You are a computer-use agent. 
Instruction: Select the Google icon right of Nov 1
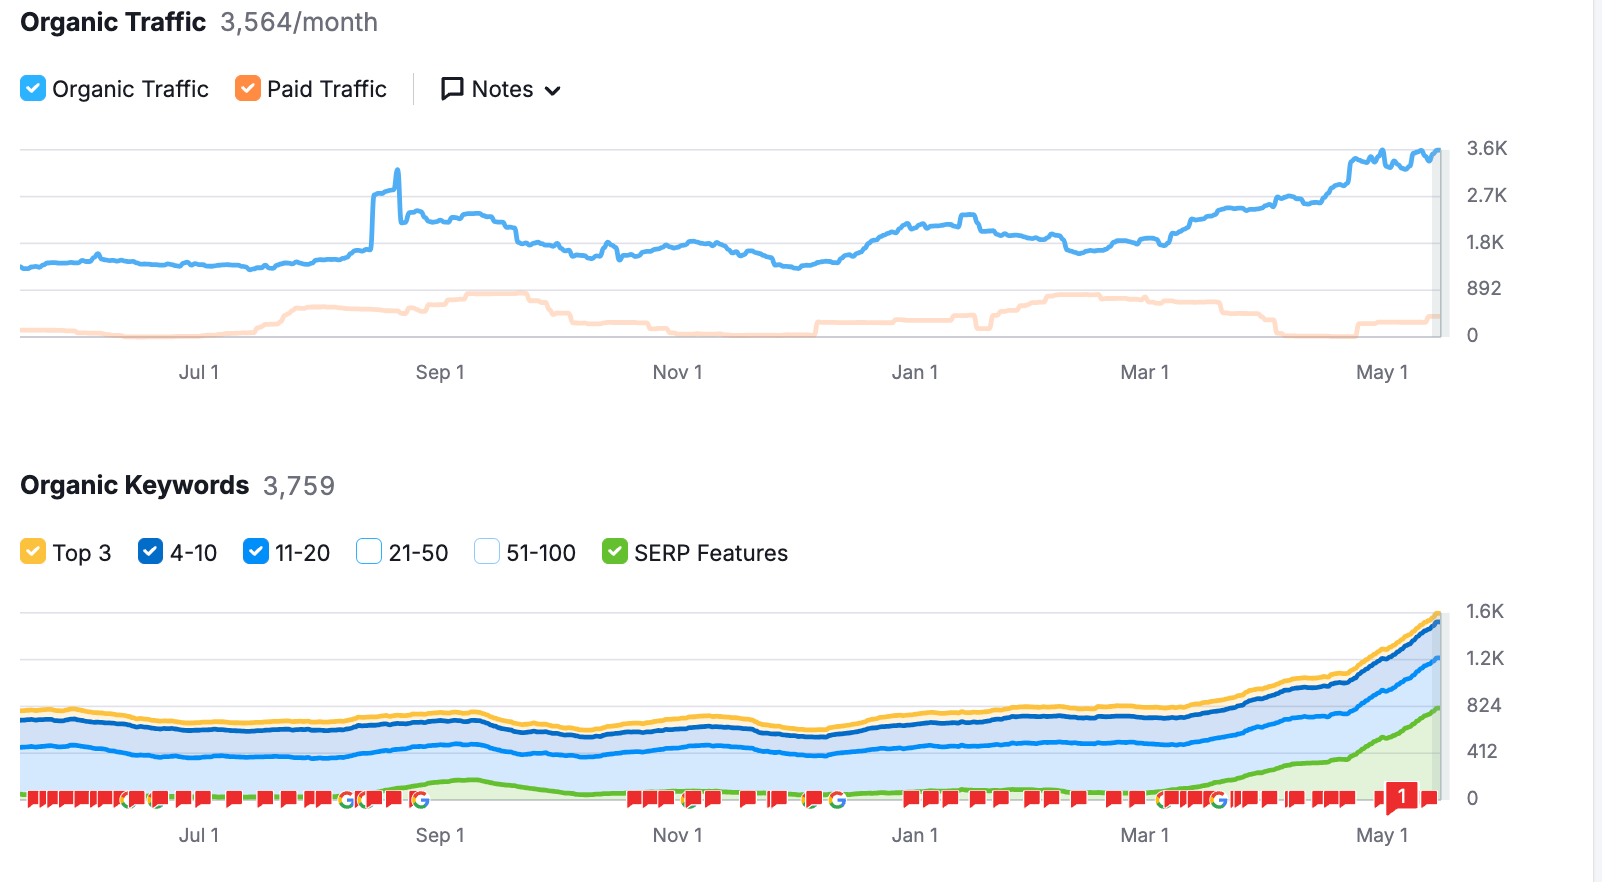point(837,799)
